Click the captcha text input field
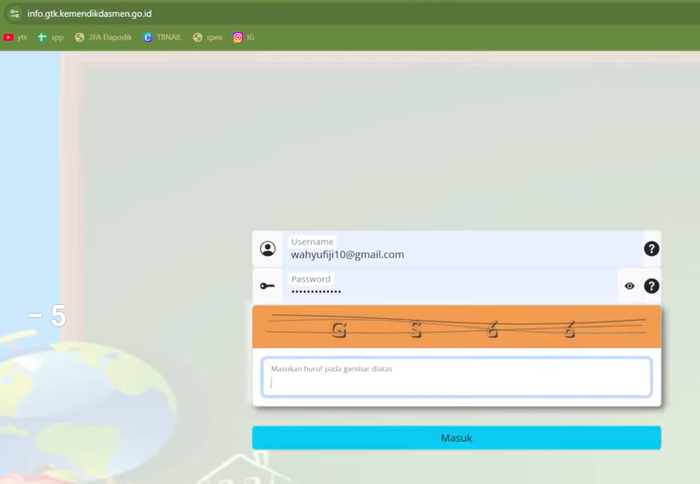Viewport: 700px width, 484px height. [456, 378]
